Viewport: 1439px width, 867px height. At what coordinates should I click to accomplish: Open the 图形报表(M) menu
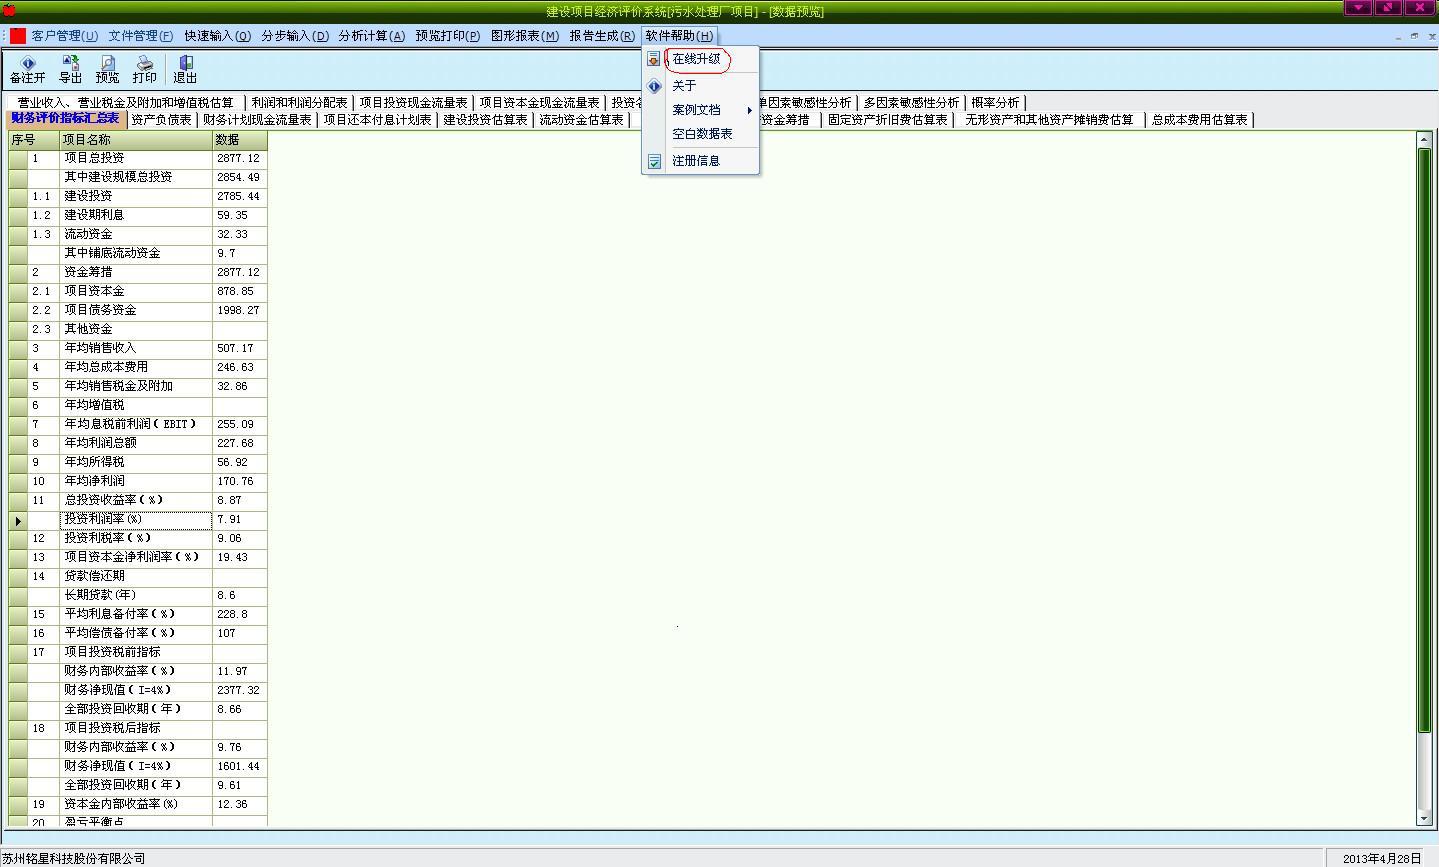(x=525, y=36)
